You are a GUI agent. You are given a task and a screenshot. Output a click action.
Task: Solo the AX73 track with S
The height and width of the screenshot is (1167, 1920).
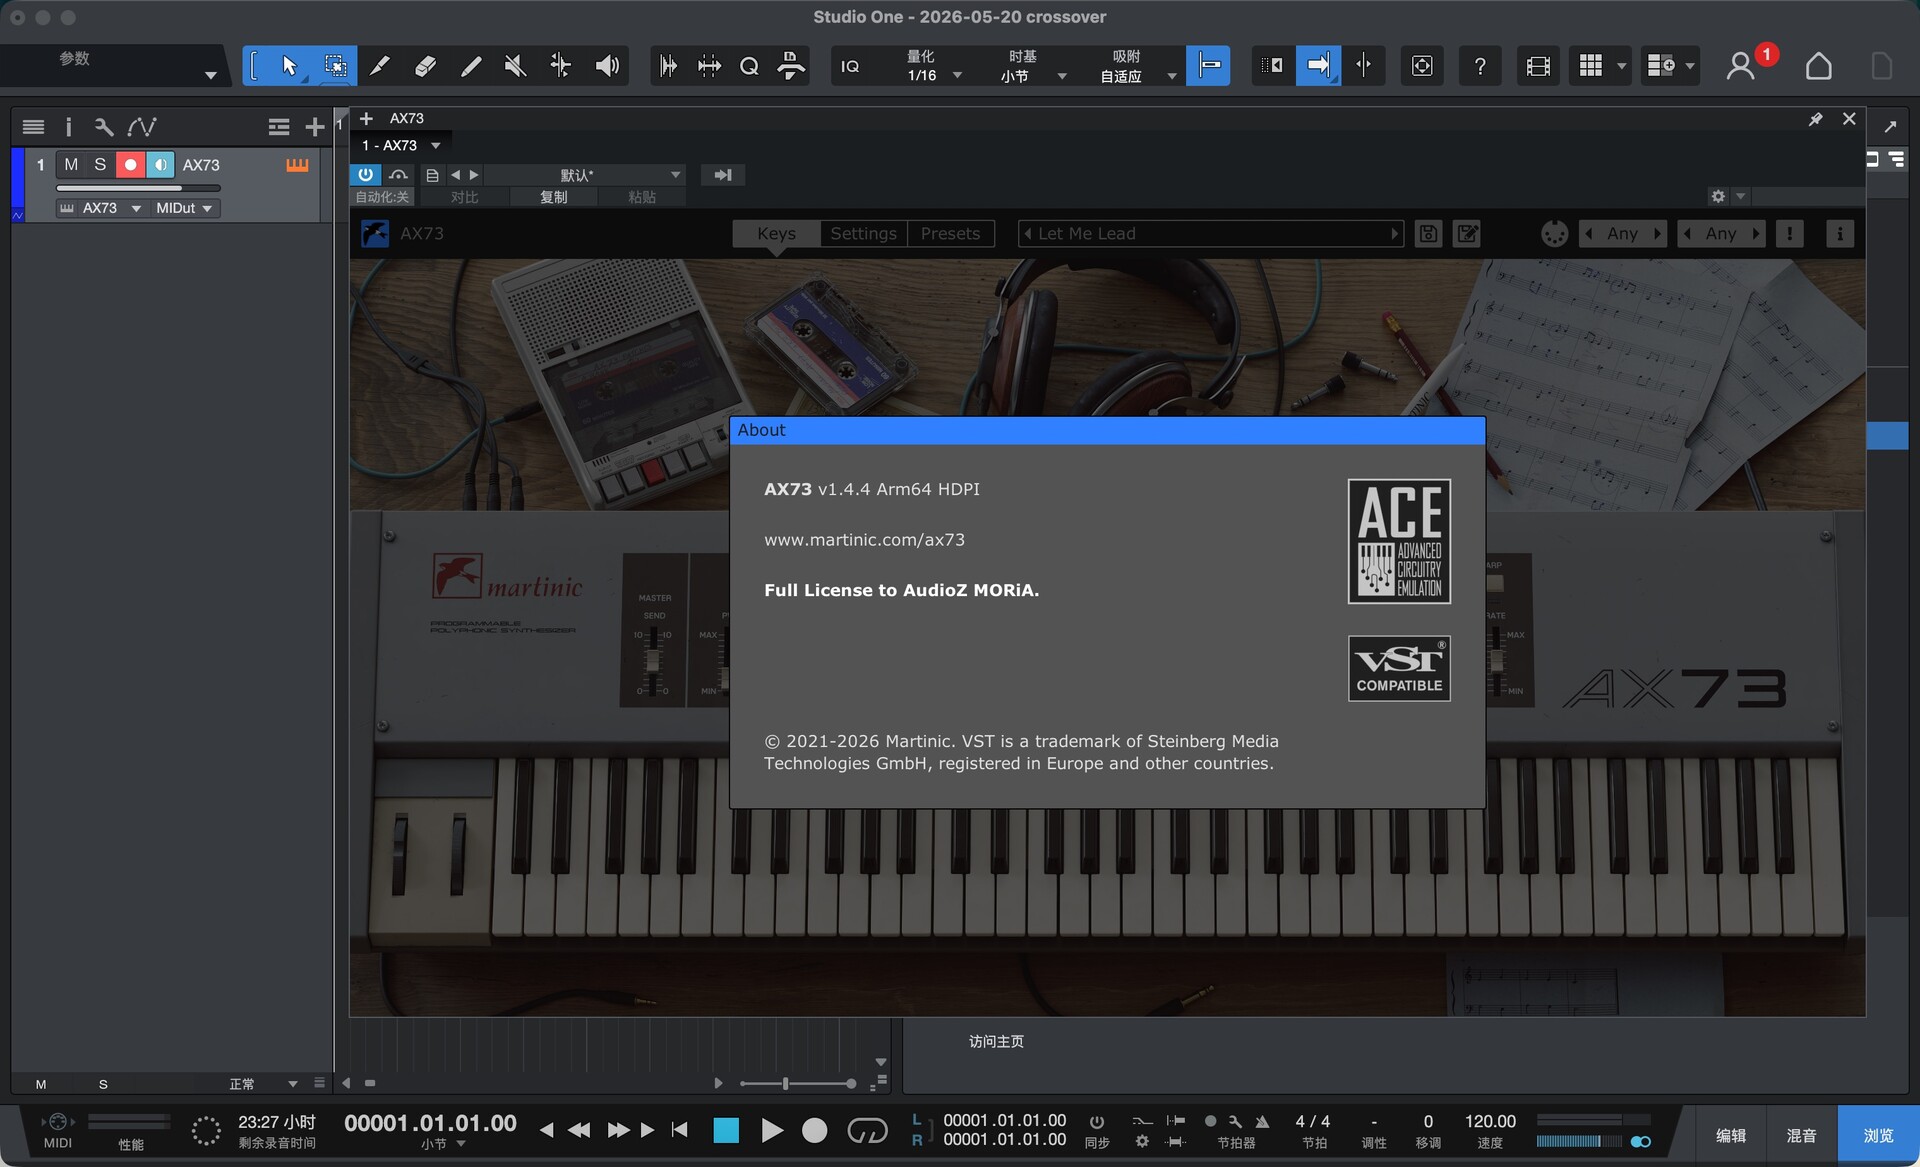tap(100, 165)
